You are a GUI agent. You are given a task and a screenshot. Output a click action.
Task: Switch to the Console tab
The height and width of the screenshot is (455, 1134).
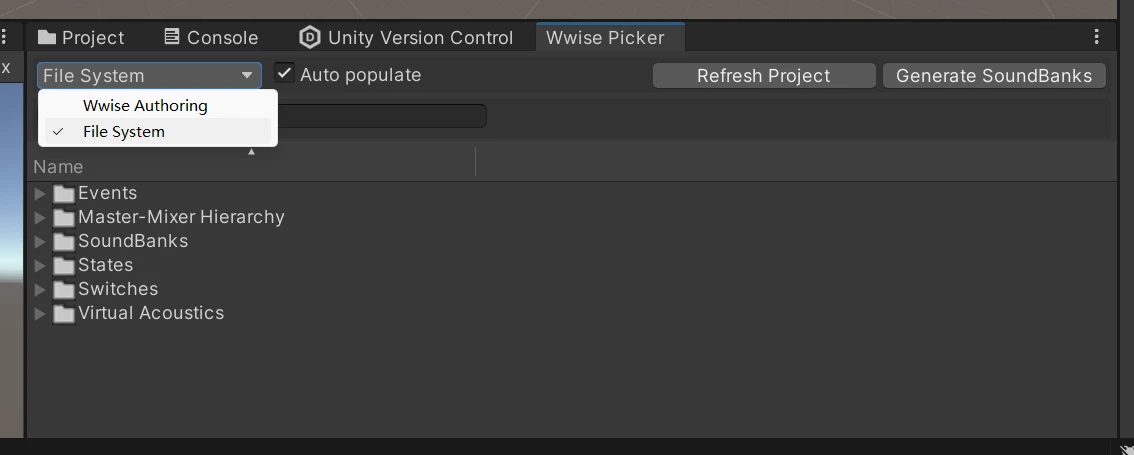pyautogui.click(x=210, y=37)
